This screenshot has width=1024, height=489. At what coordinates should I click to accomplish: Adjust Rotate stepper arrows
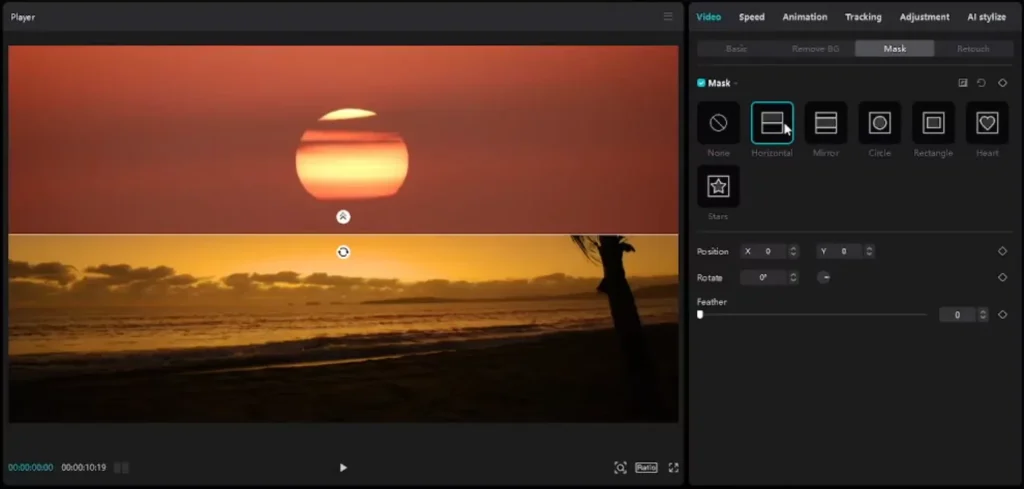(x=793, y=277)
